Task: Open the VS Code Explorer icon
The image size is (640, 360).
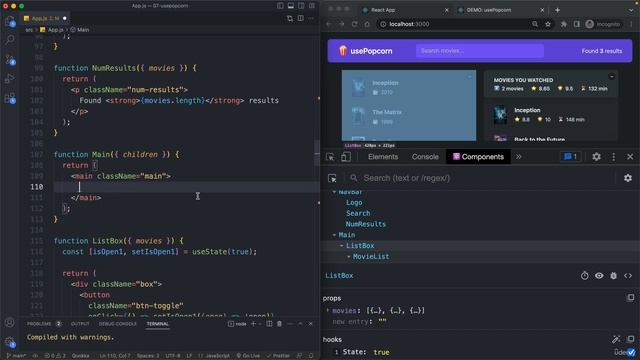Action: point(9,21)
